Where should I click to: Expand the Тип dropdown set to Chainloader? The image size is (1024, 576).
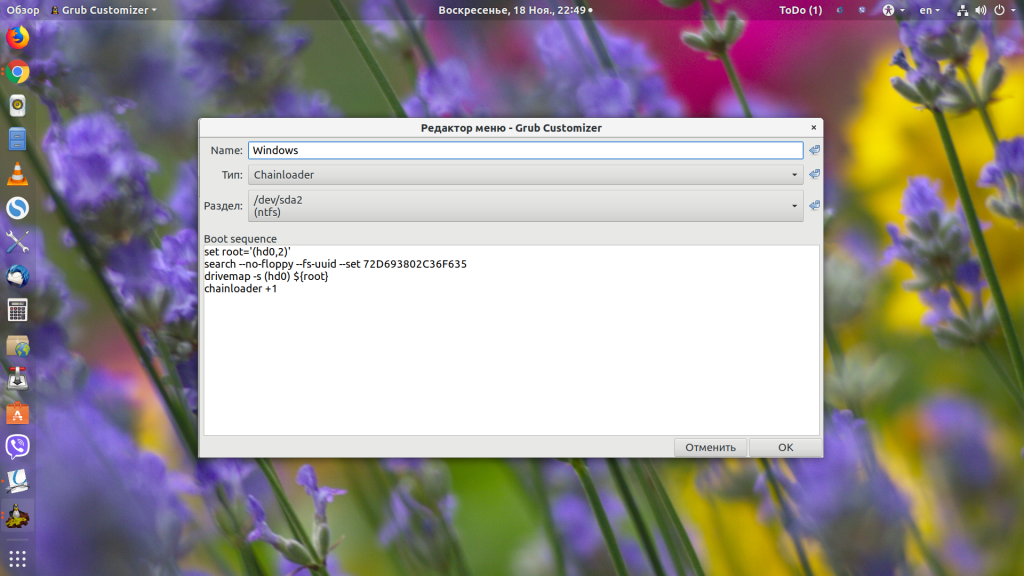point(525,174)
